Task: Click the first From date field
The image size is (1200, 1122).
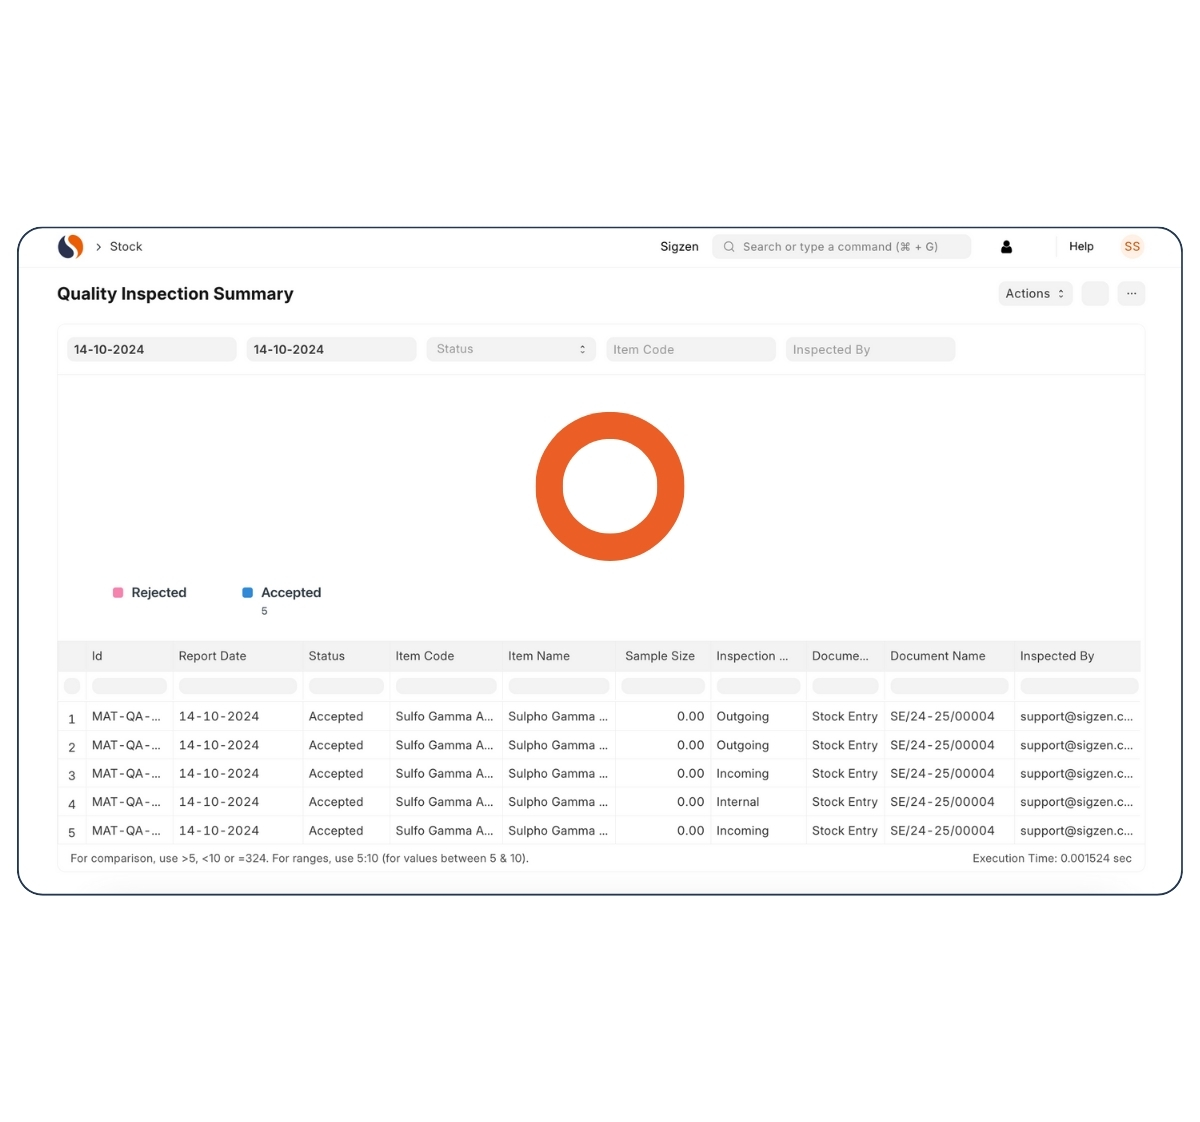Action: click(151, 349)
